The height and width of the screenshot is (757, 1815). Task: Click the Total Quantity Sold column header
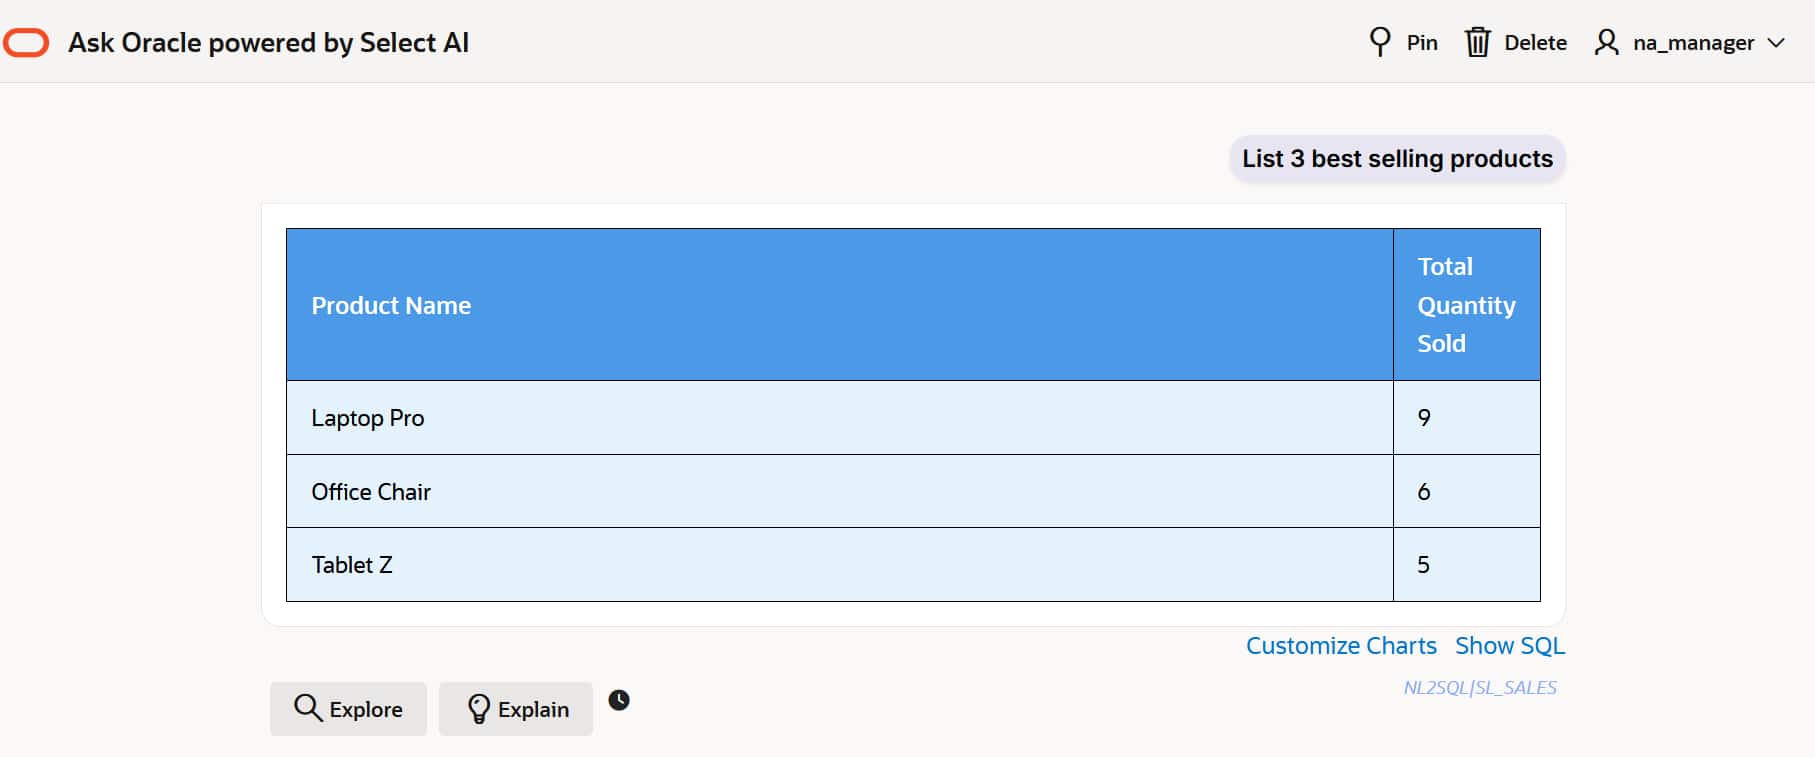click(x=1466, y=305)
